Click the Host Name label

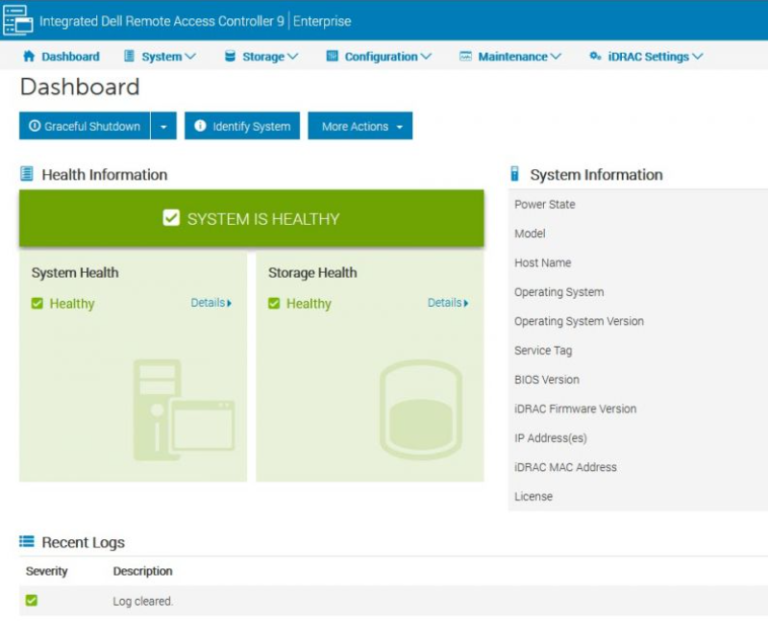pyautogui.click(x=542, y=263)
